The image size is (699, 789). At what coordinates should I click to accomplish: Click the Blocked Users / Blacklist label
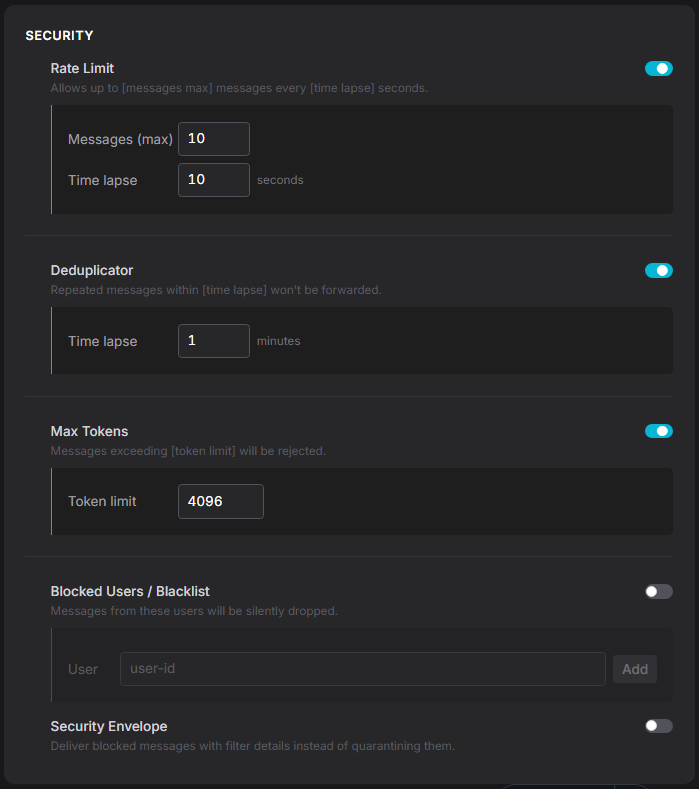130,592
